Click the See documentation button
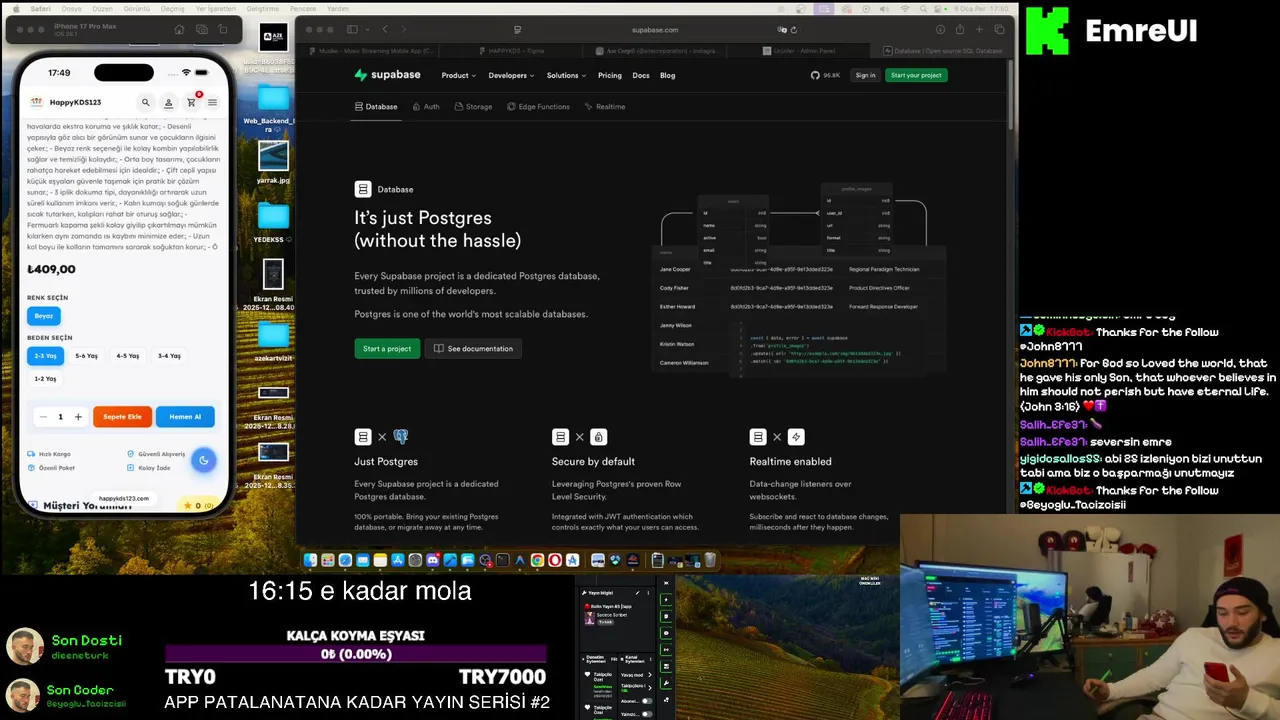Screen dimensions: 1280x720 click(x=474, y=349)
